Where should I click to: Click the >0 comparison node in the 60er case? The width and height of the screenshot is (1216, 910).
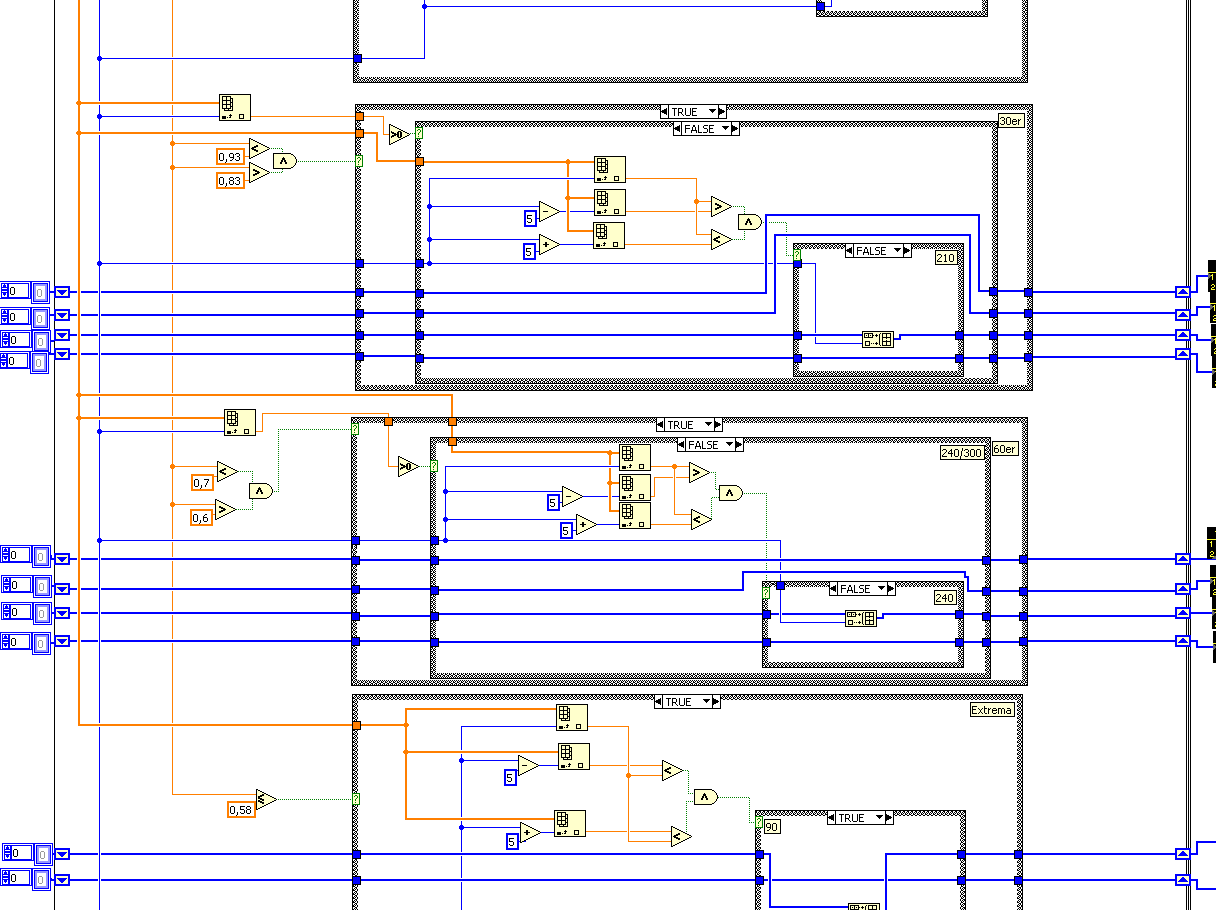coord(408,466)
